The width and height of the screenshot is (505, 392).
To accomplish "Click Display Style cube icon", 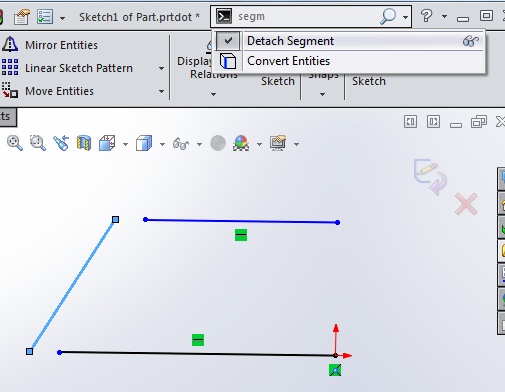I will click(144, 143).
